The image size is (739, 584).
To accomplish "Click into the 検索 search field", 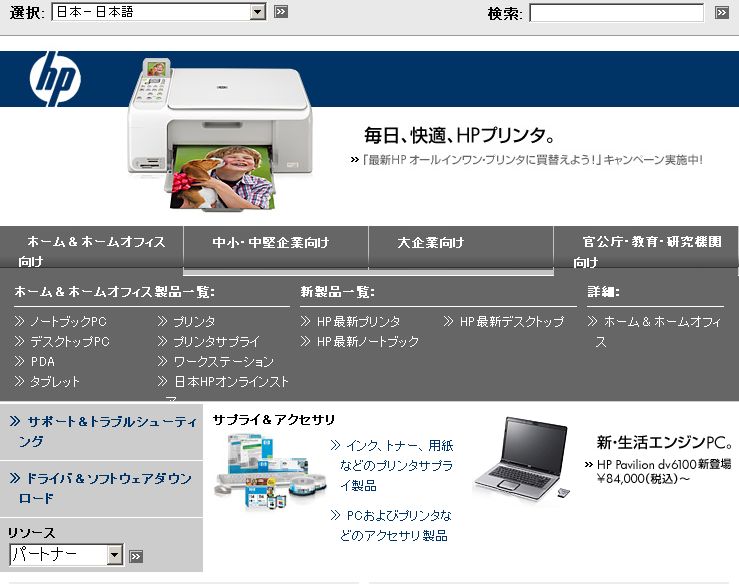I will tap(616, 13).
